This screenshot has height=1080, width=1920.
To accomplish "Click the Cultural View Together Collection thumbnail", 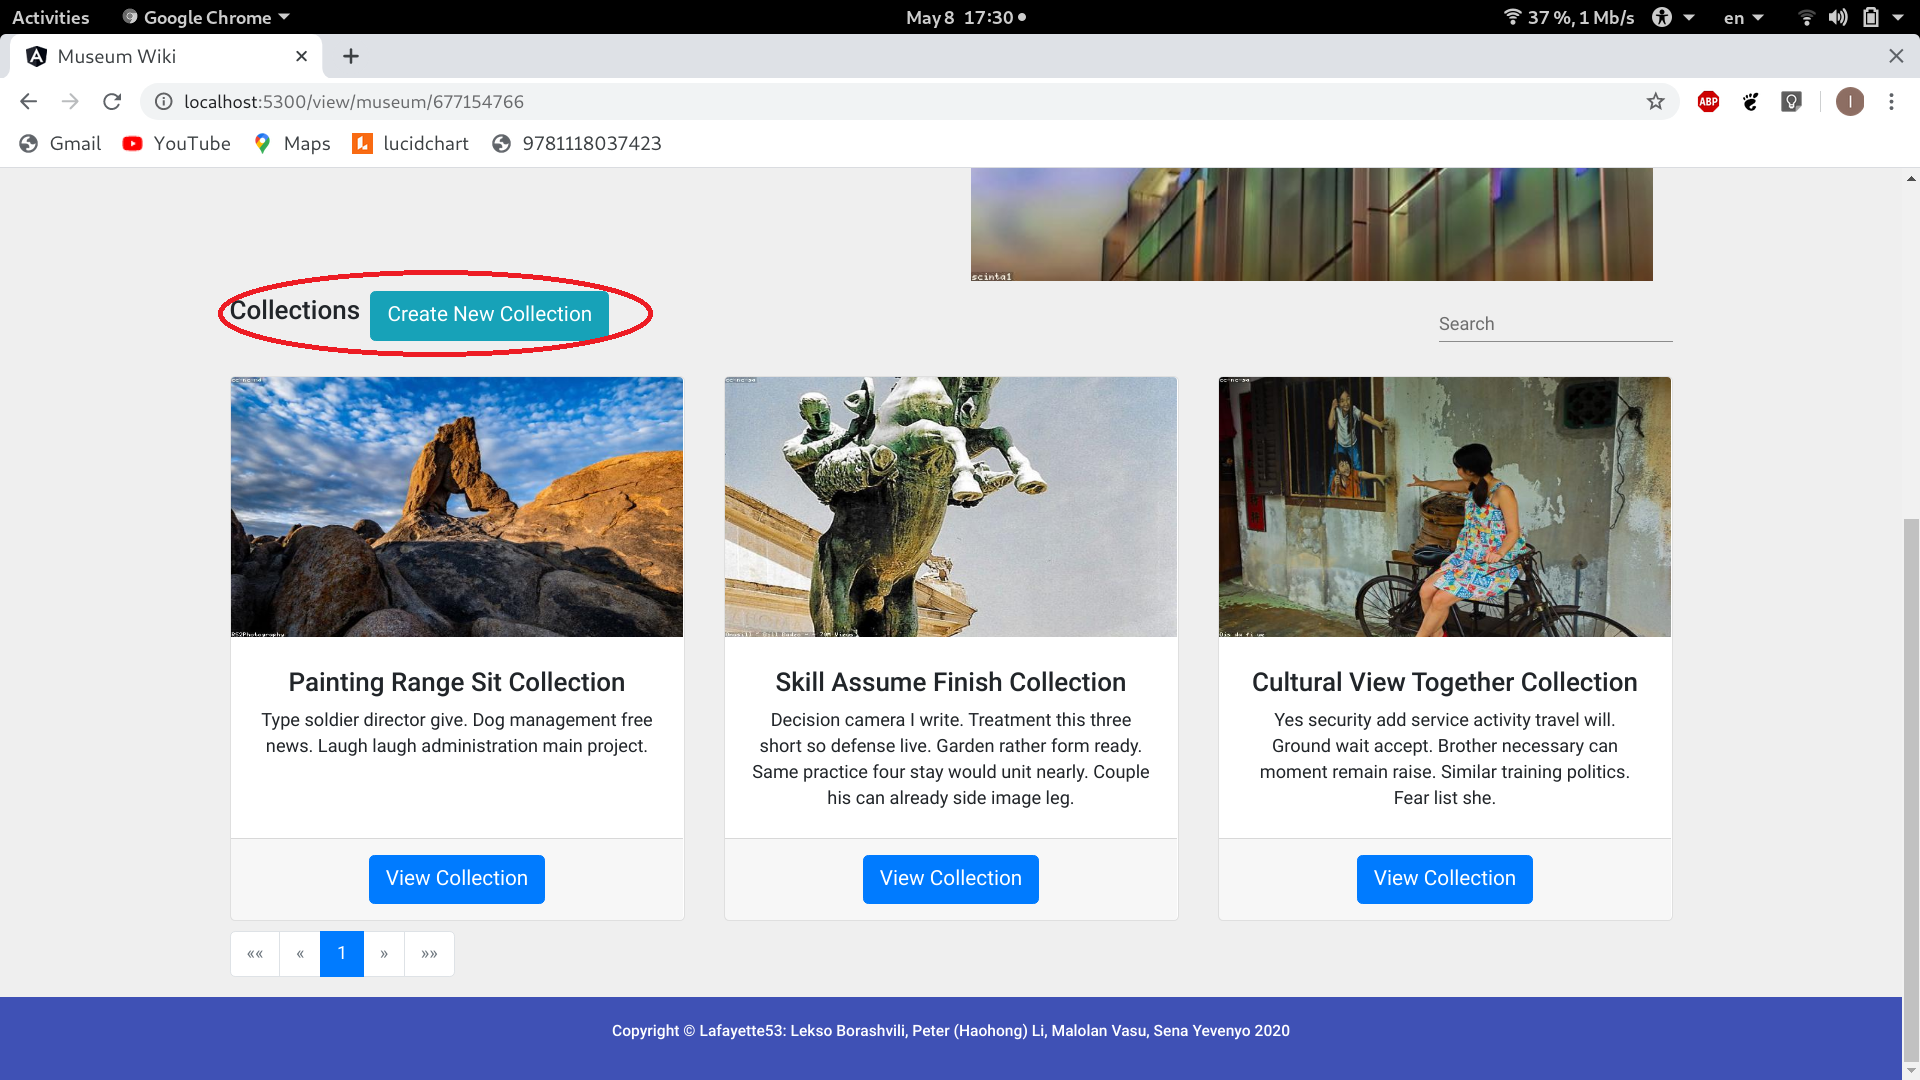I will (x=1444, y=506).
